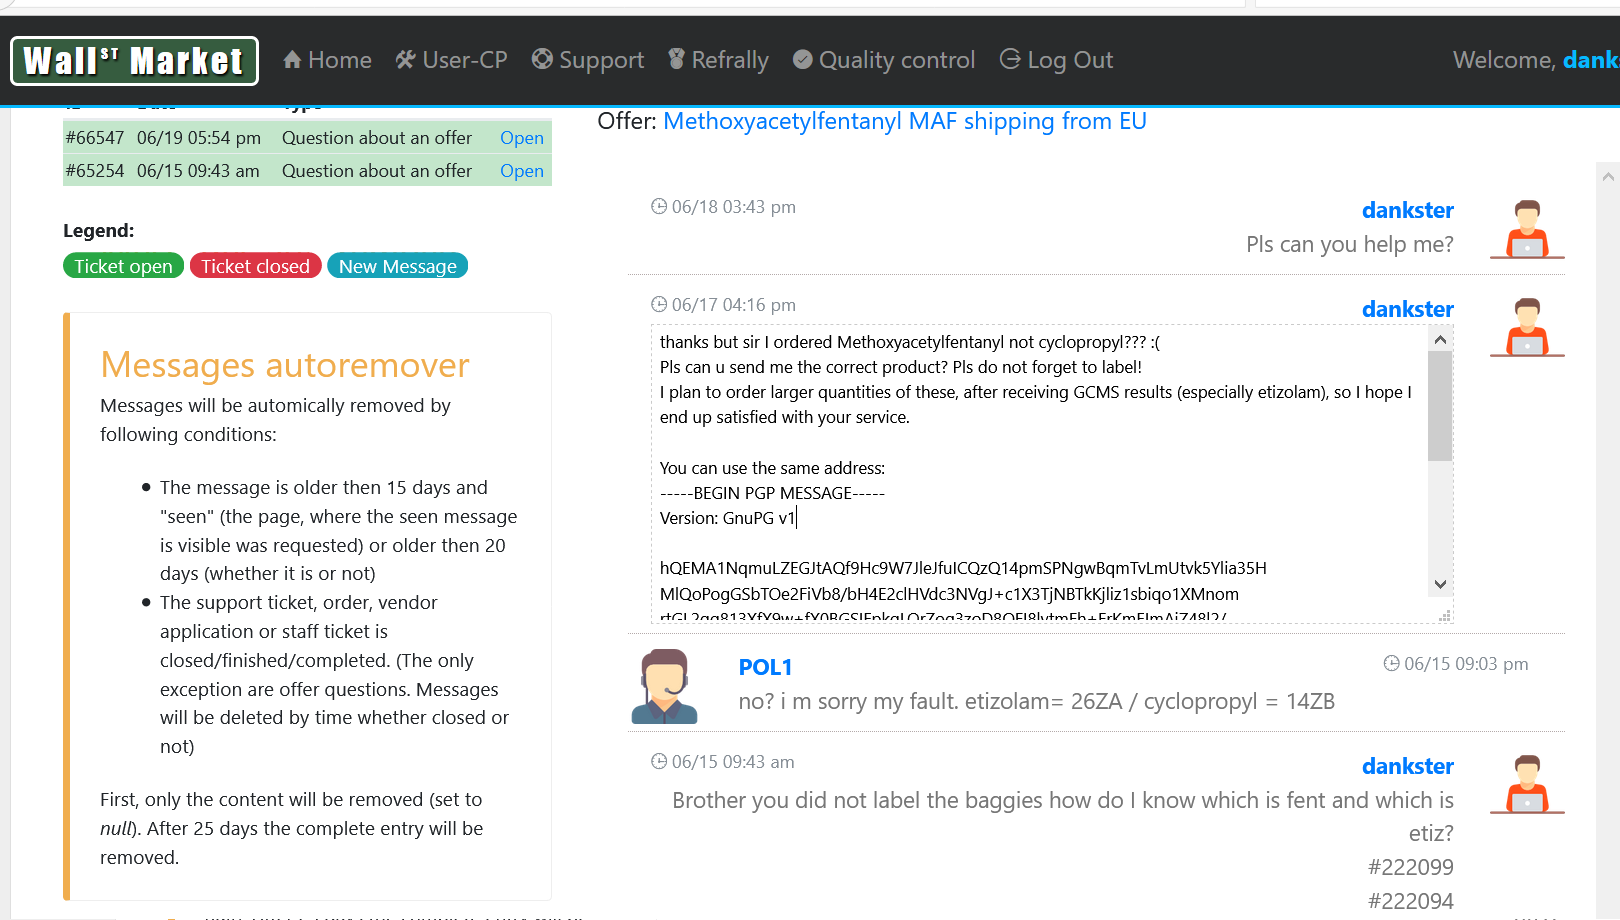Screen dimensions: 1620x920
Task: Open Methoxyacetylfentanyl MAF offer link
Action: pyautogui.click(x=905, y=121)
